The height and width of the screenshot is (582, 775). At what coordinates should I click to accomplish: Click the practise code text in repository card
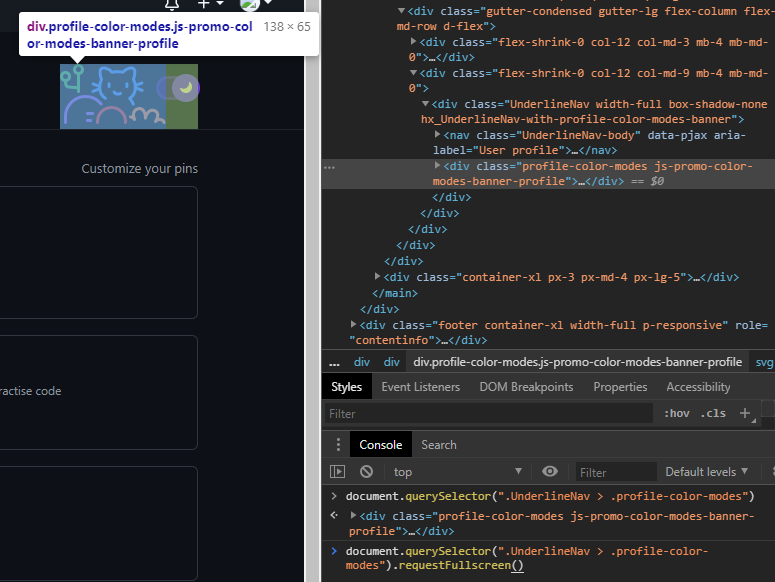click(31, 391)
